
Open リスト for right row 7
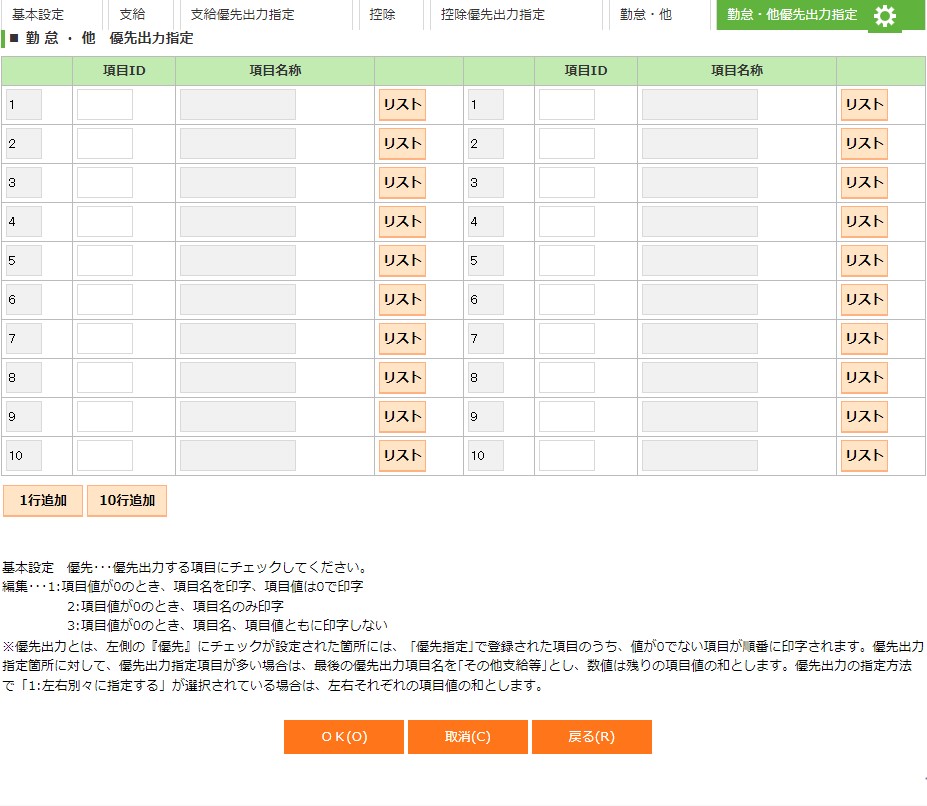[864, 339]
